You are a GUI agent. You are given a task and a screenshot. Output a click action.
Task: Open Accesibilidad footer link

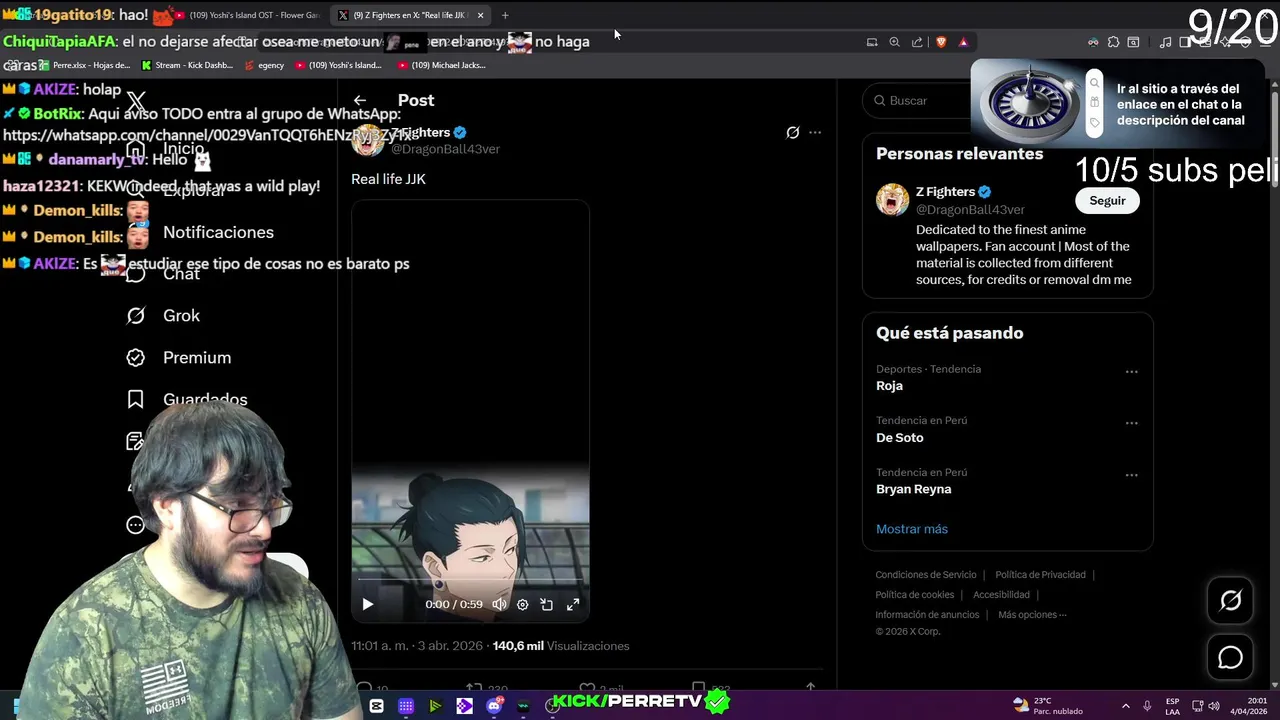(1001, 595)
